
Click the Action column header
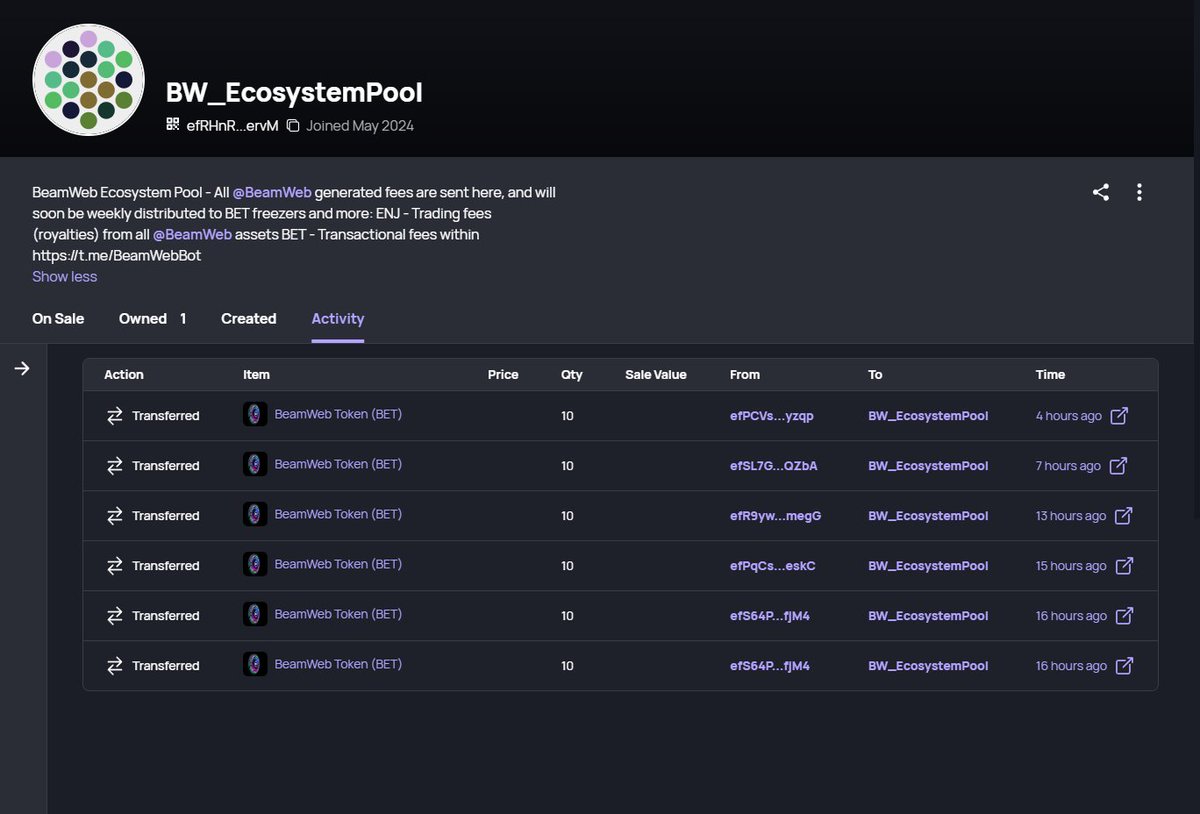click(124, 374)
